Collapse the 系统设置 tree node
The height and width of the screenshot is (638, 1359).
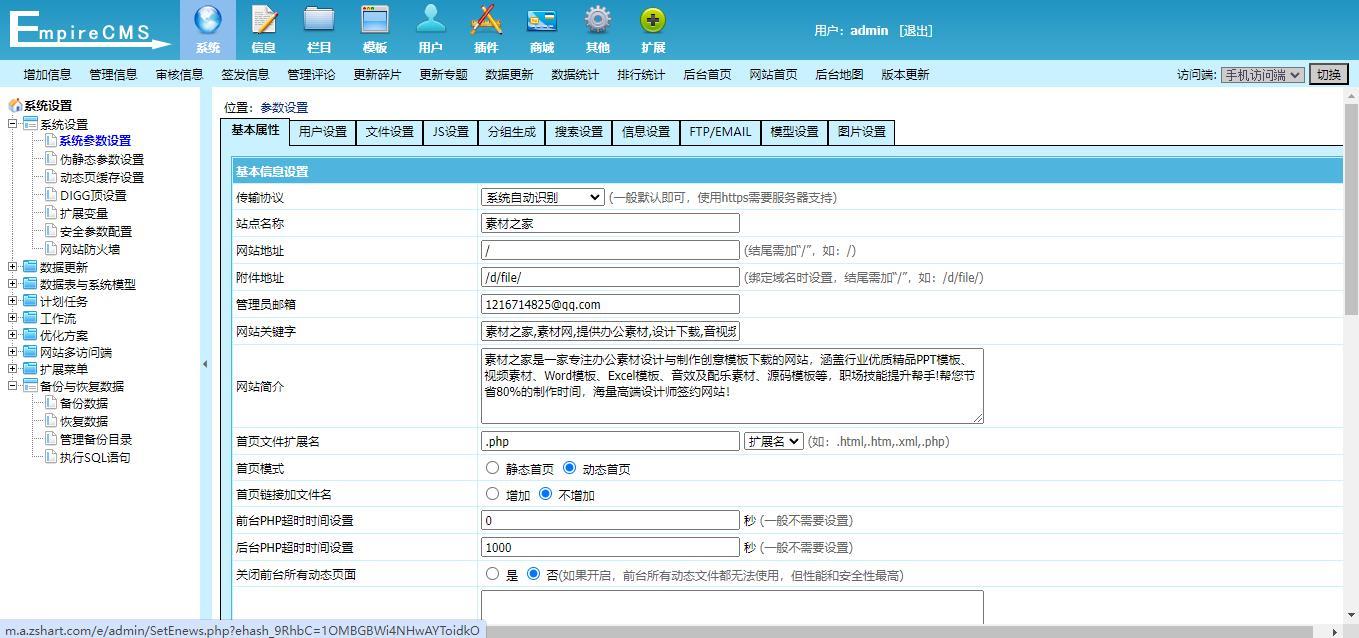coord(13,124)
